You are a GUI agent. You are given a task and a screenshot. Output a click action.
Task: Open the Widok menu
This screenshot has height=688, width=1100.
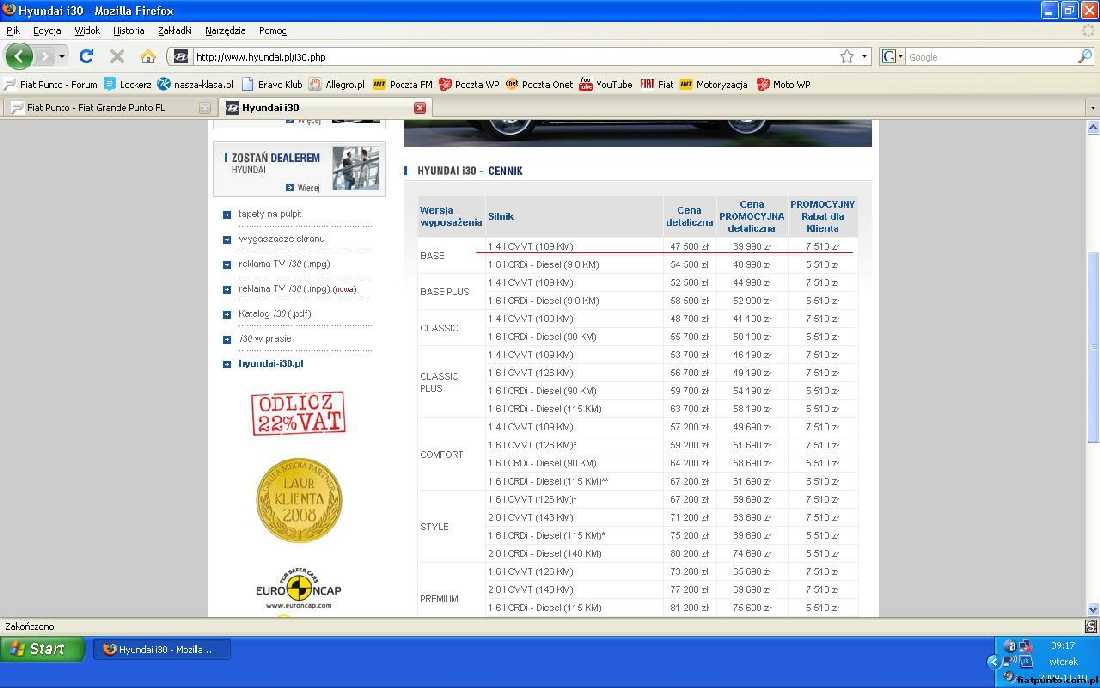coord(87,31)
